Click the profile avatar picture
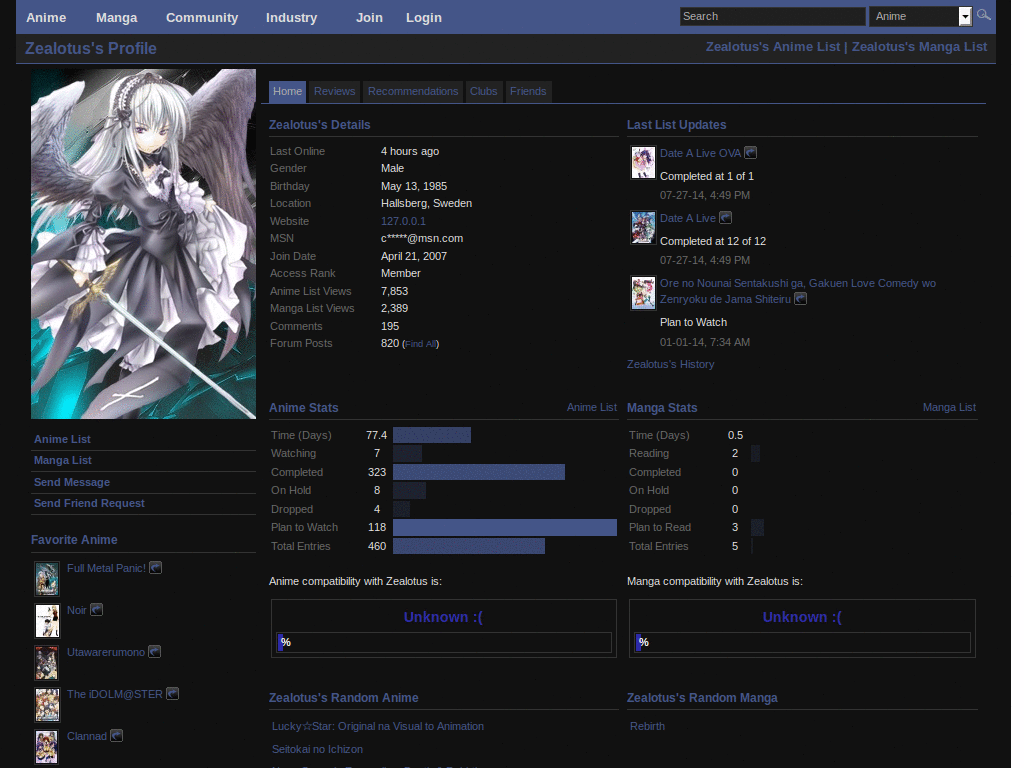 click(143, 244)
